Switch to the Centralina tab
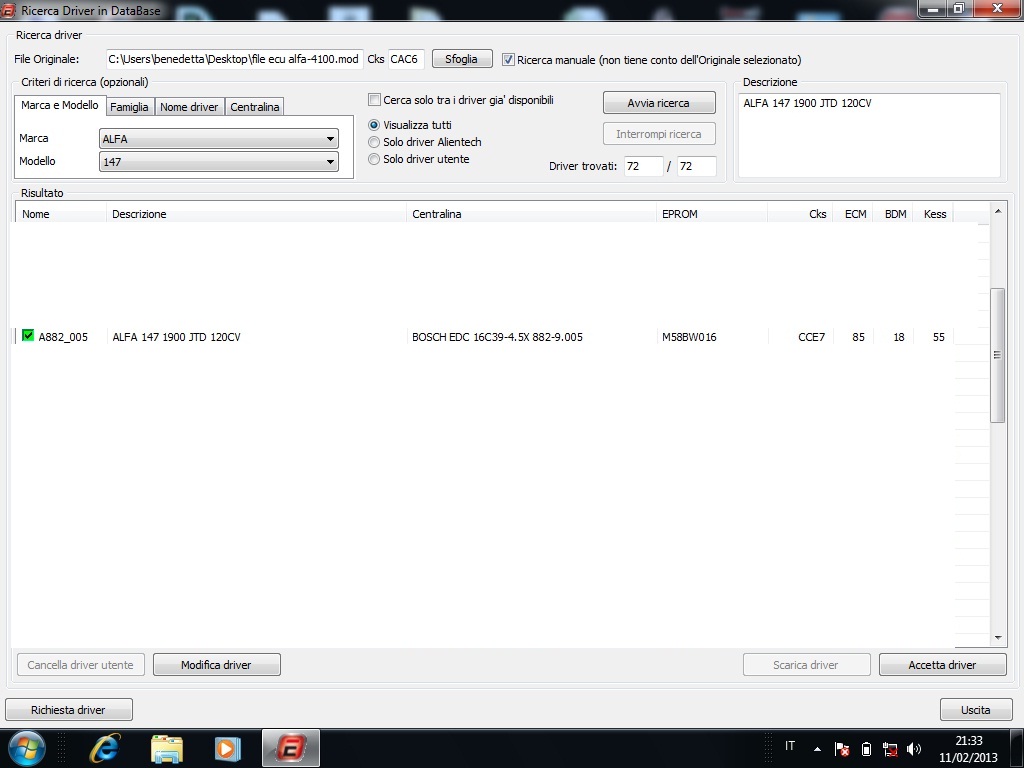This screenshot has height=768, width=1024. (255, 106)
